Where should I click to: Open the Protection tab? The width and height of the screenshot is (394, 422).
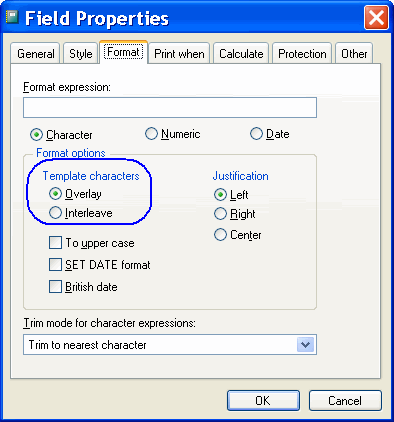302,54
